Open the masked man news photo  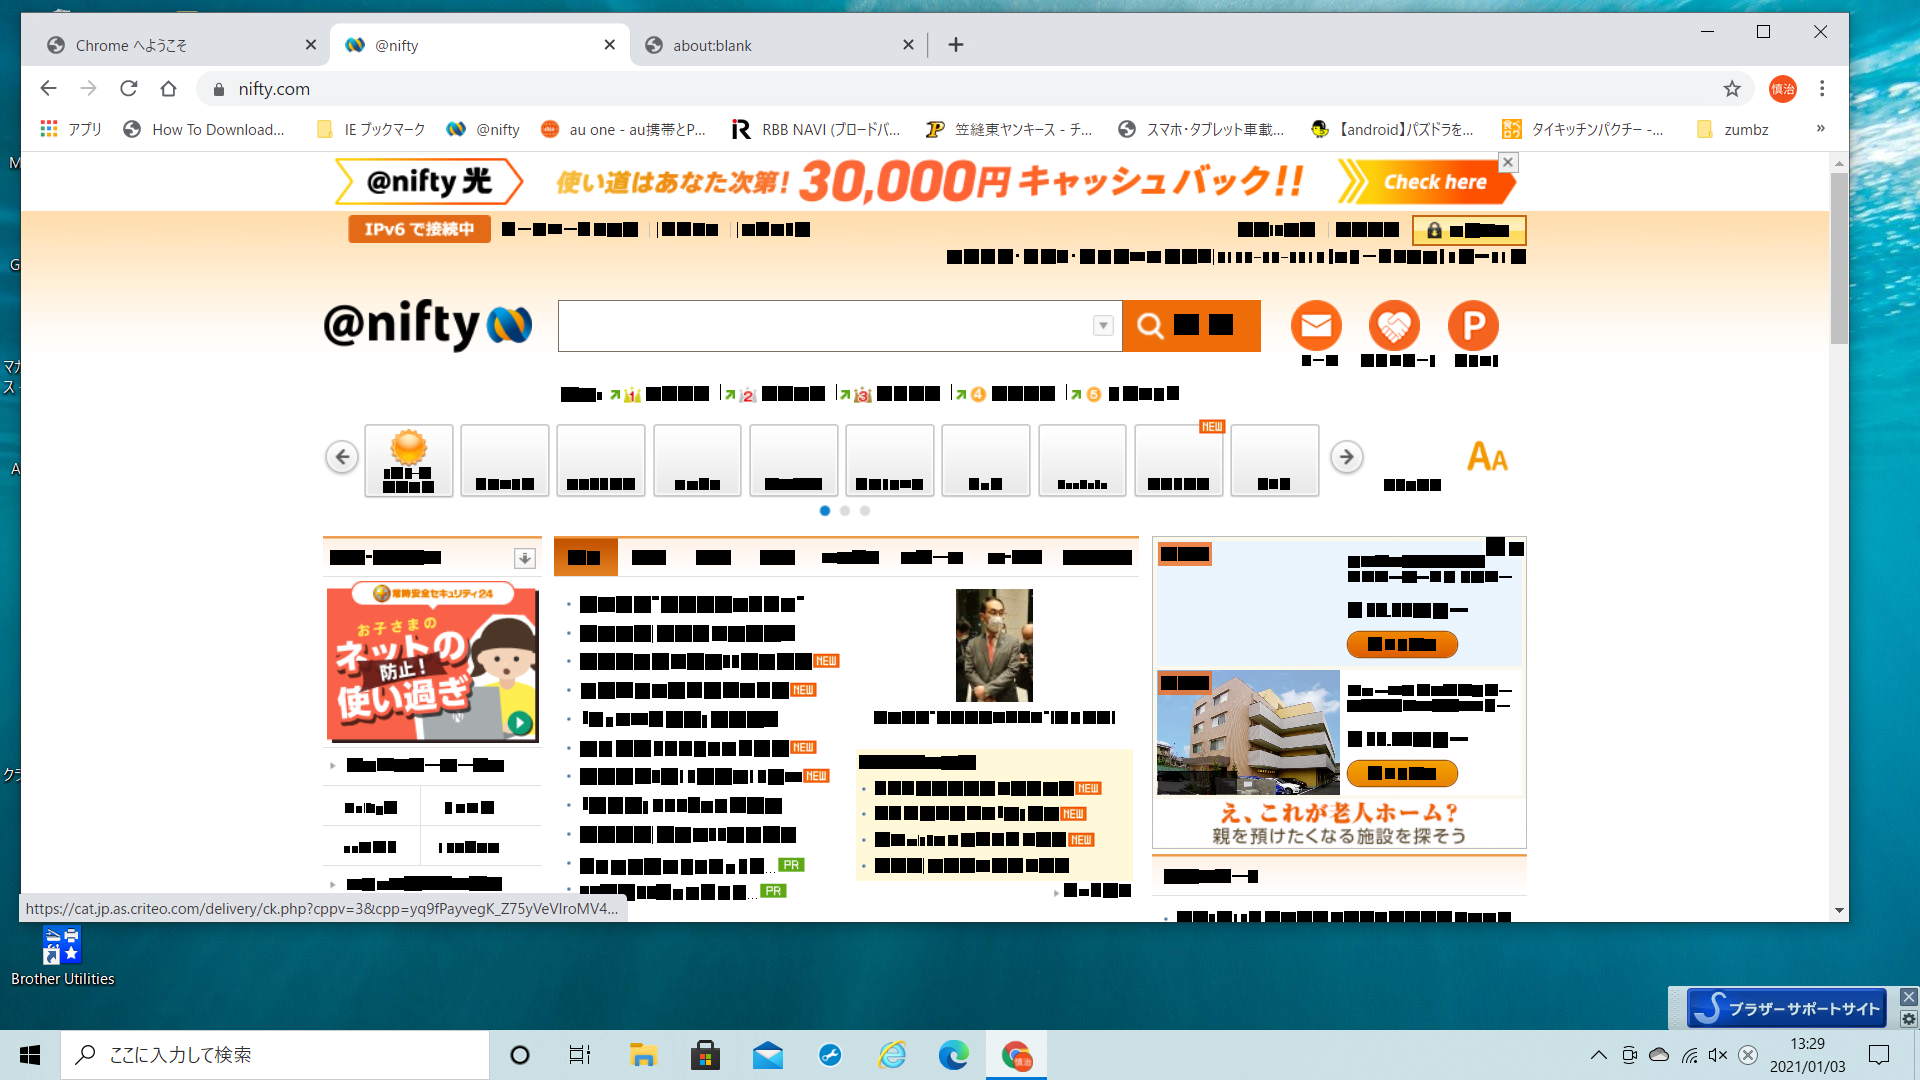[x=994, y=645]
